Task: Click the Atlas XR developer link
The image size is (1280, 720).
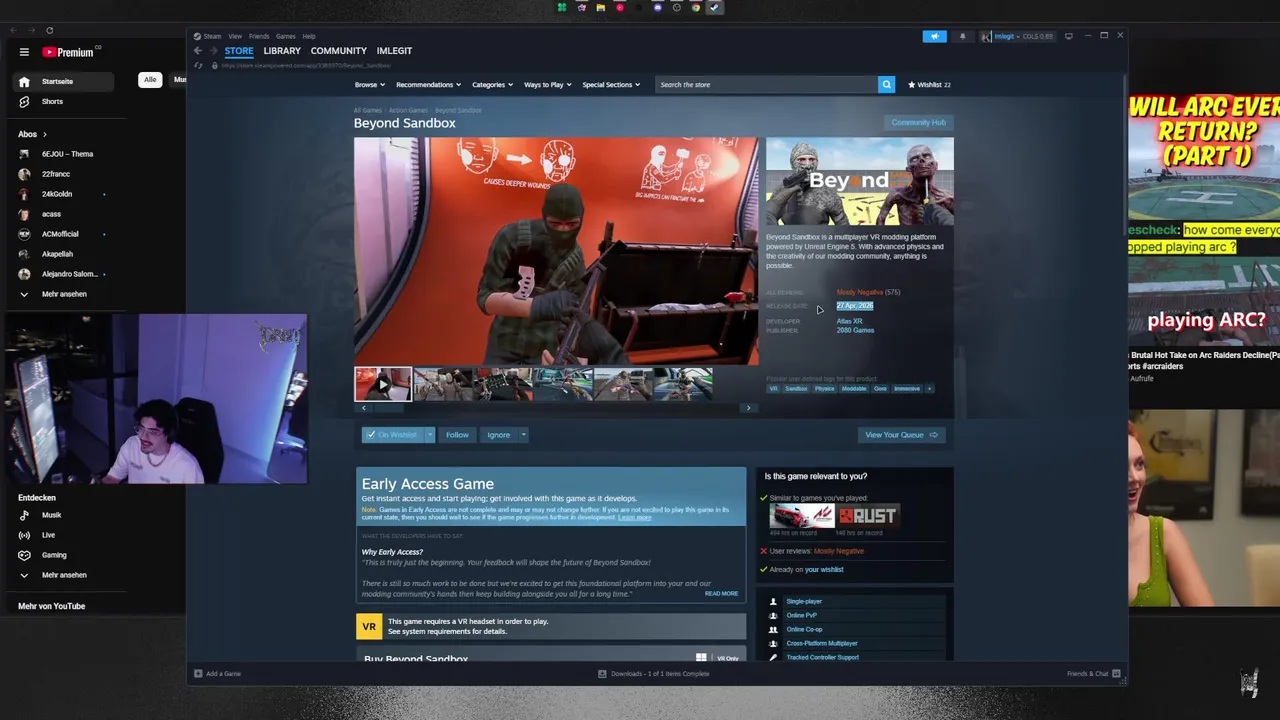Action: click(849, 321)
